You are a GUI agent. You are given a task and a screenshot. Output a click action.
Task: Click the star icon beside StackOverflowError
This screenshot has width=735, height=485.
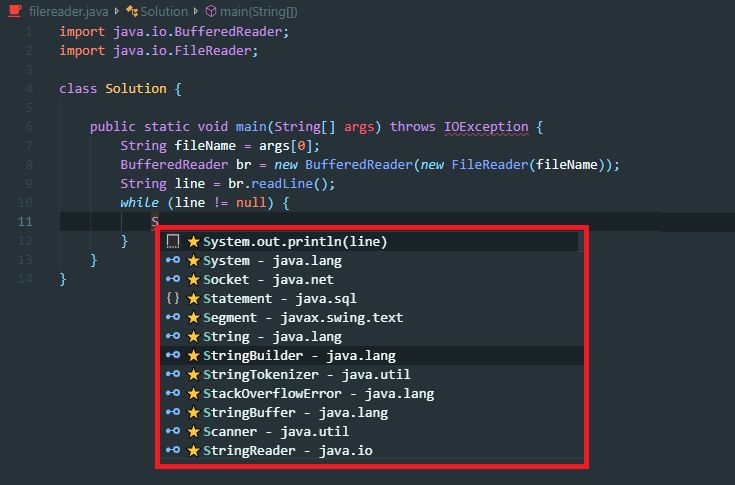[x=194, y=393]
